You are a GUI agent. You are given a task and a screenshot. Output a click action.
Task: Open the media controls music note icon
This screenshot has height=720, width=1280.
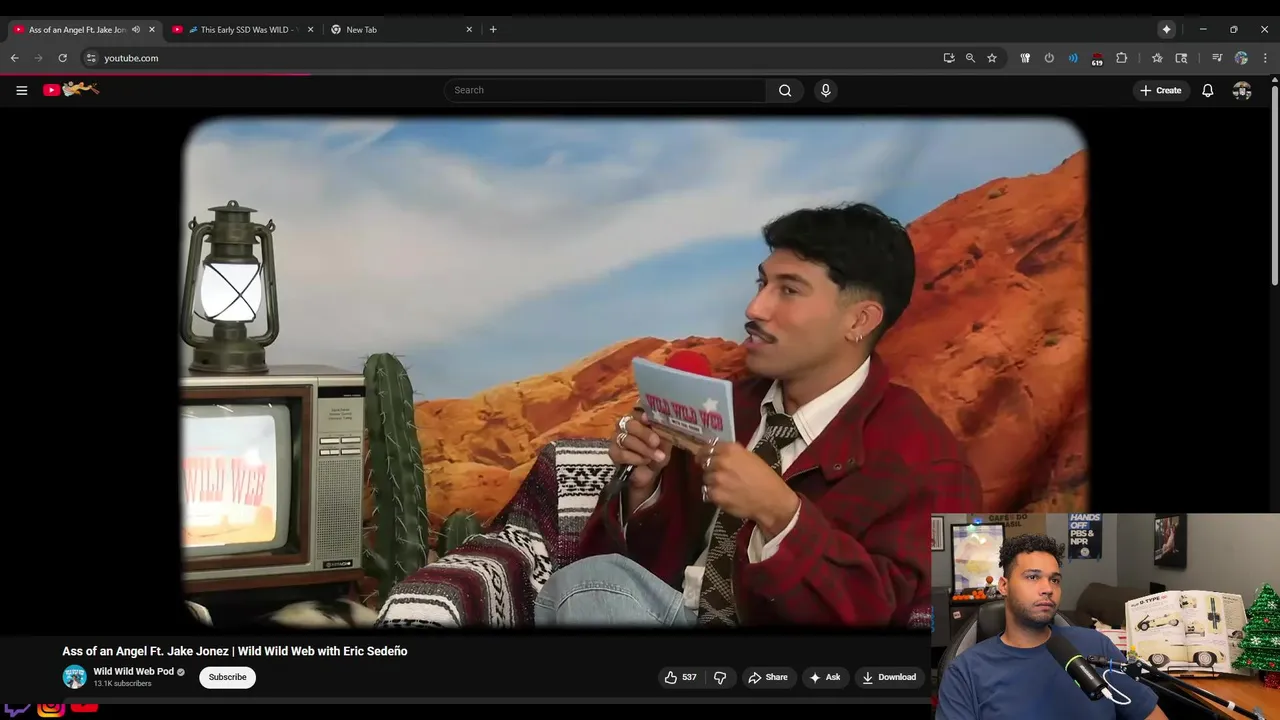(1217, 58)
